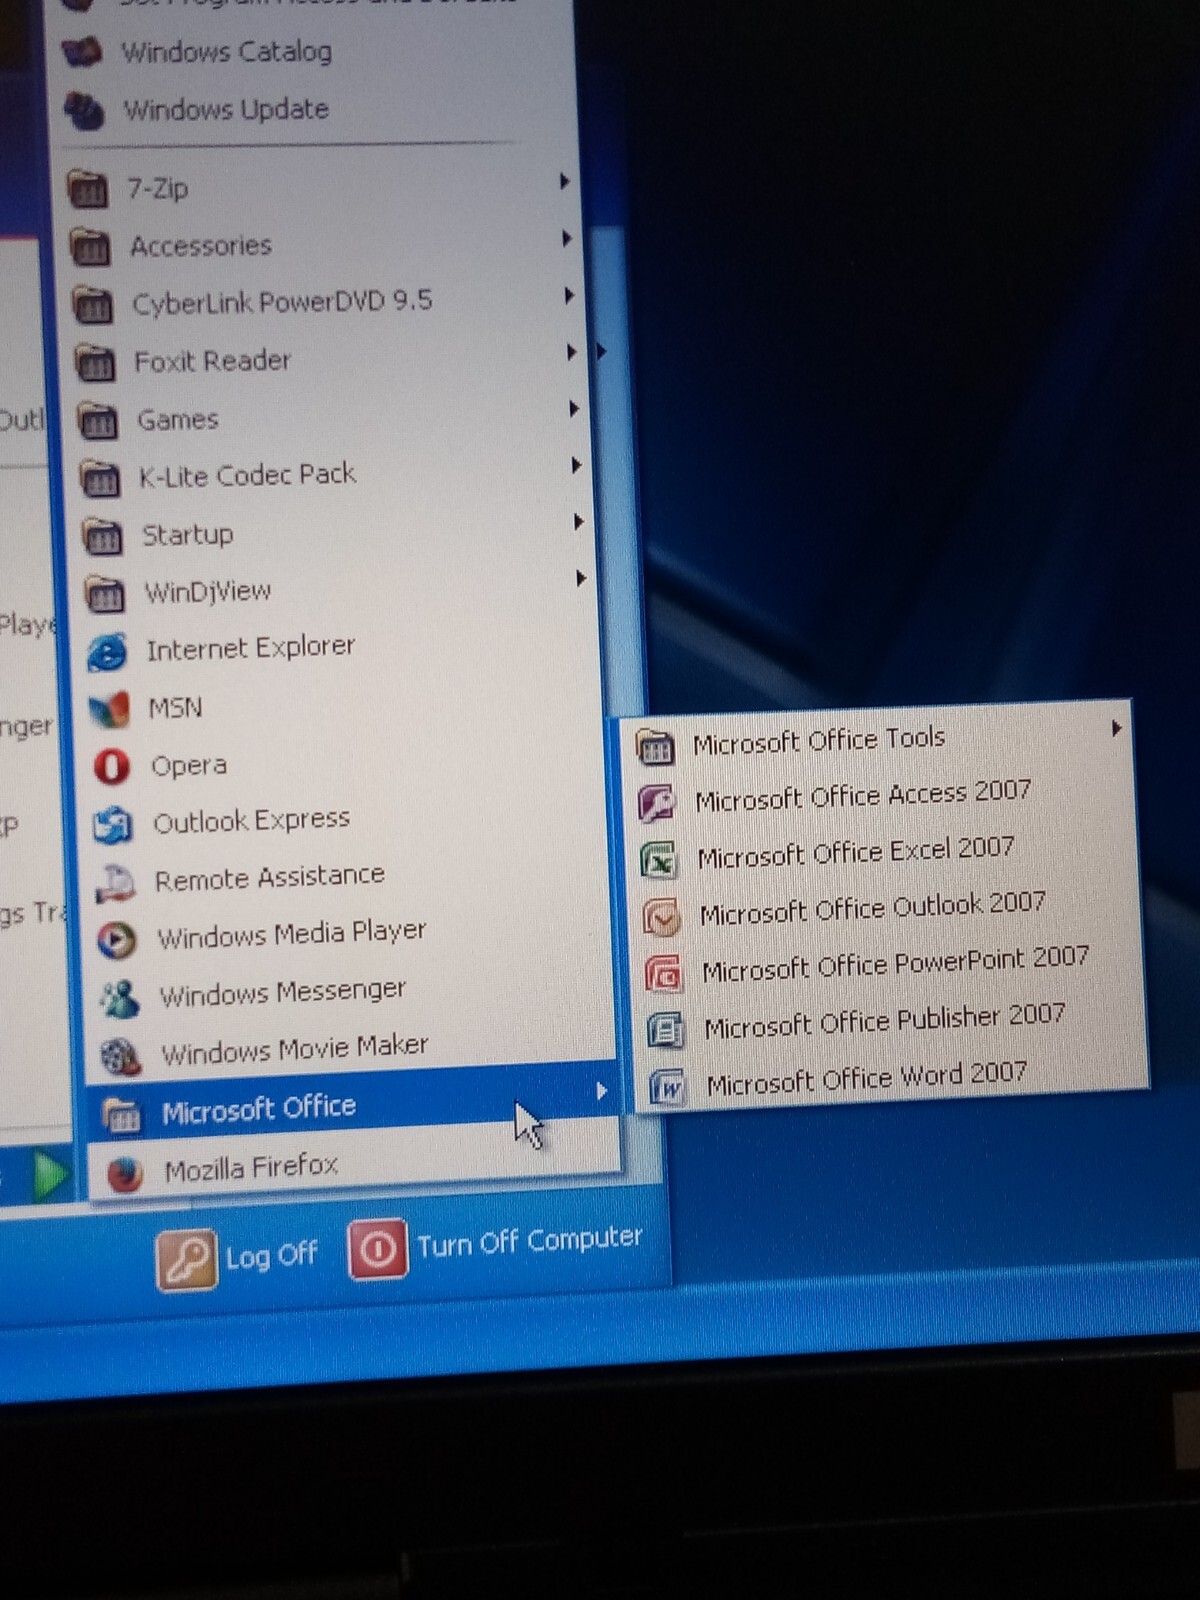
Task: Click the Microsoft Office Tools folder icon
Action: tap(655, 746)
